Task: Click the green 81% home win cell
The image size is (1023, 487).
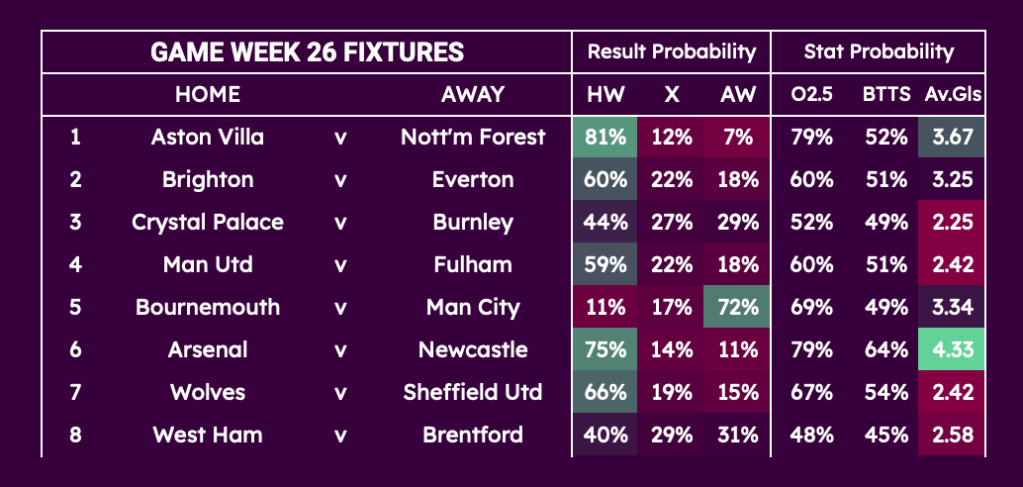Action: tap(605, 138)
